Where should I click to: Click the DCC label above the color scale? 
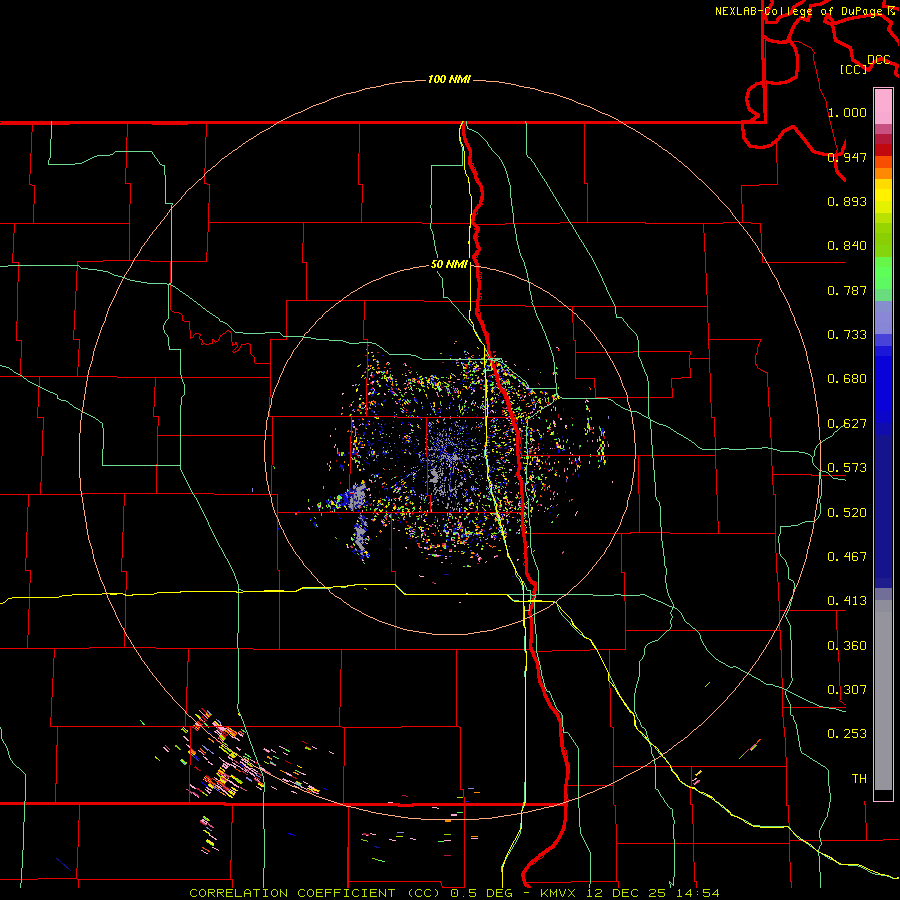coord(878,59)
